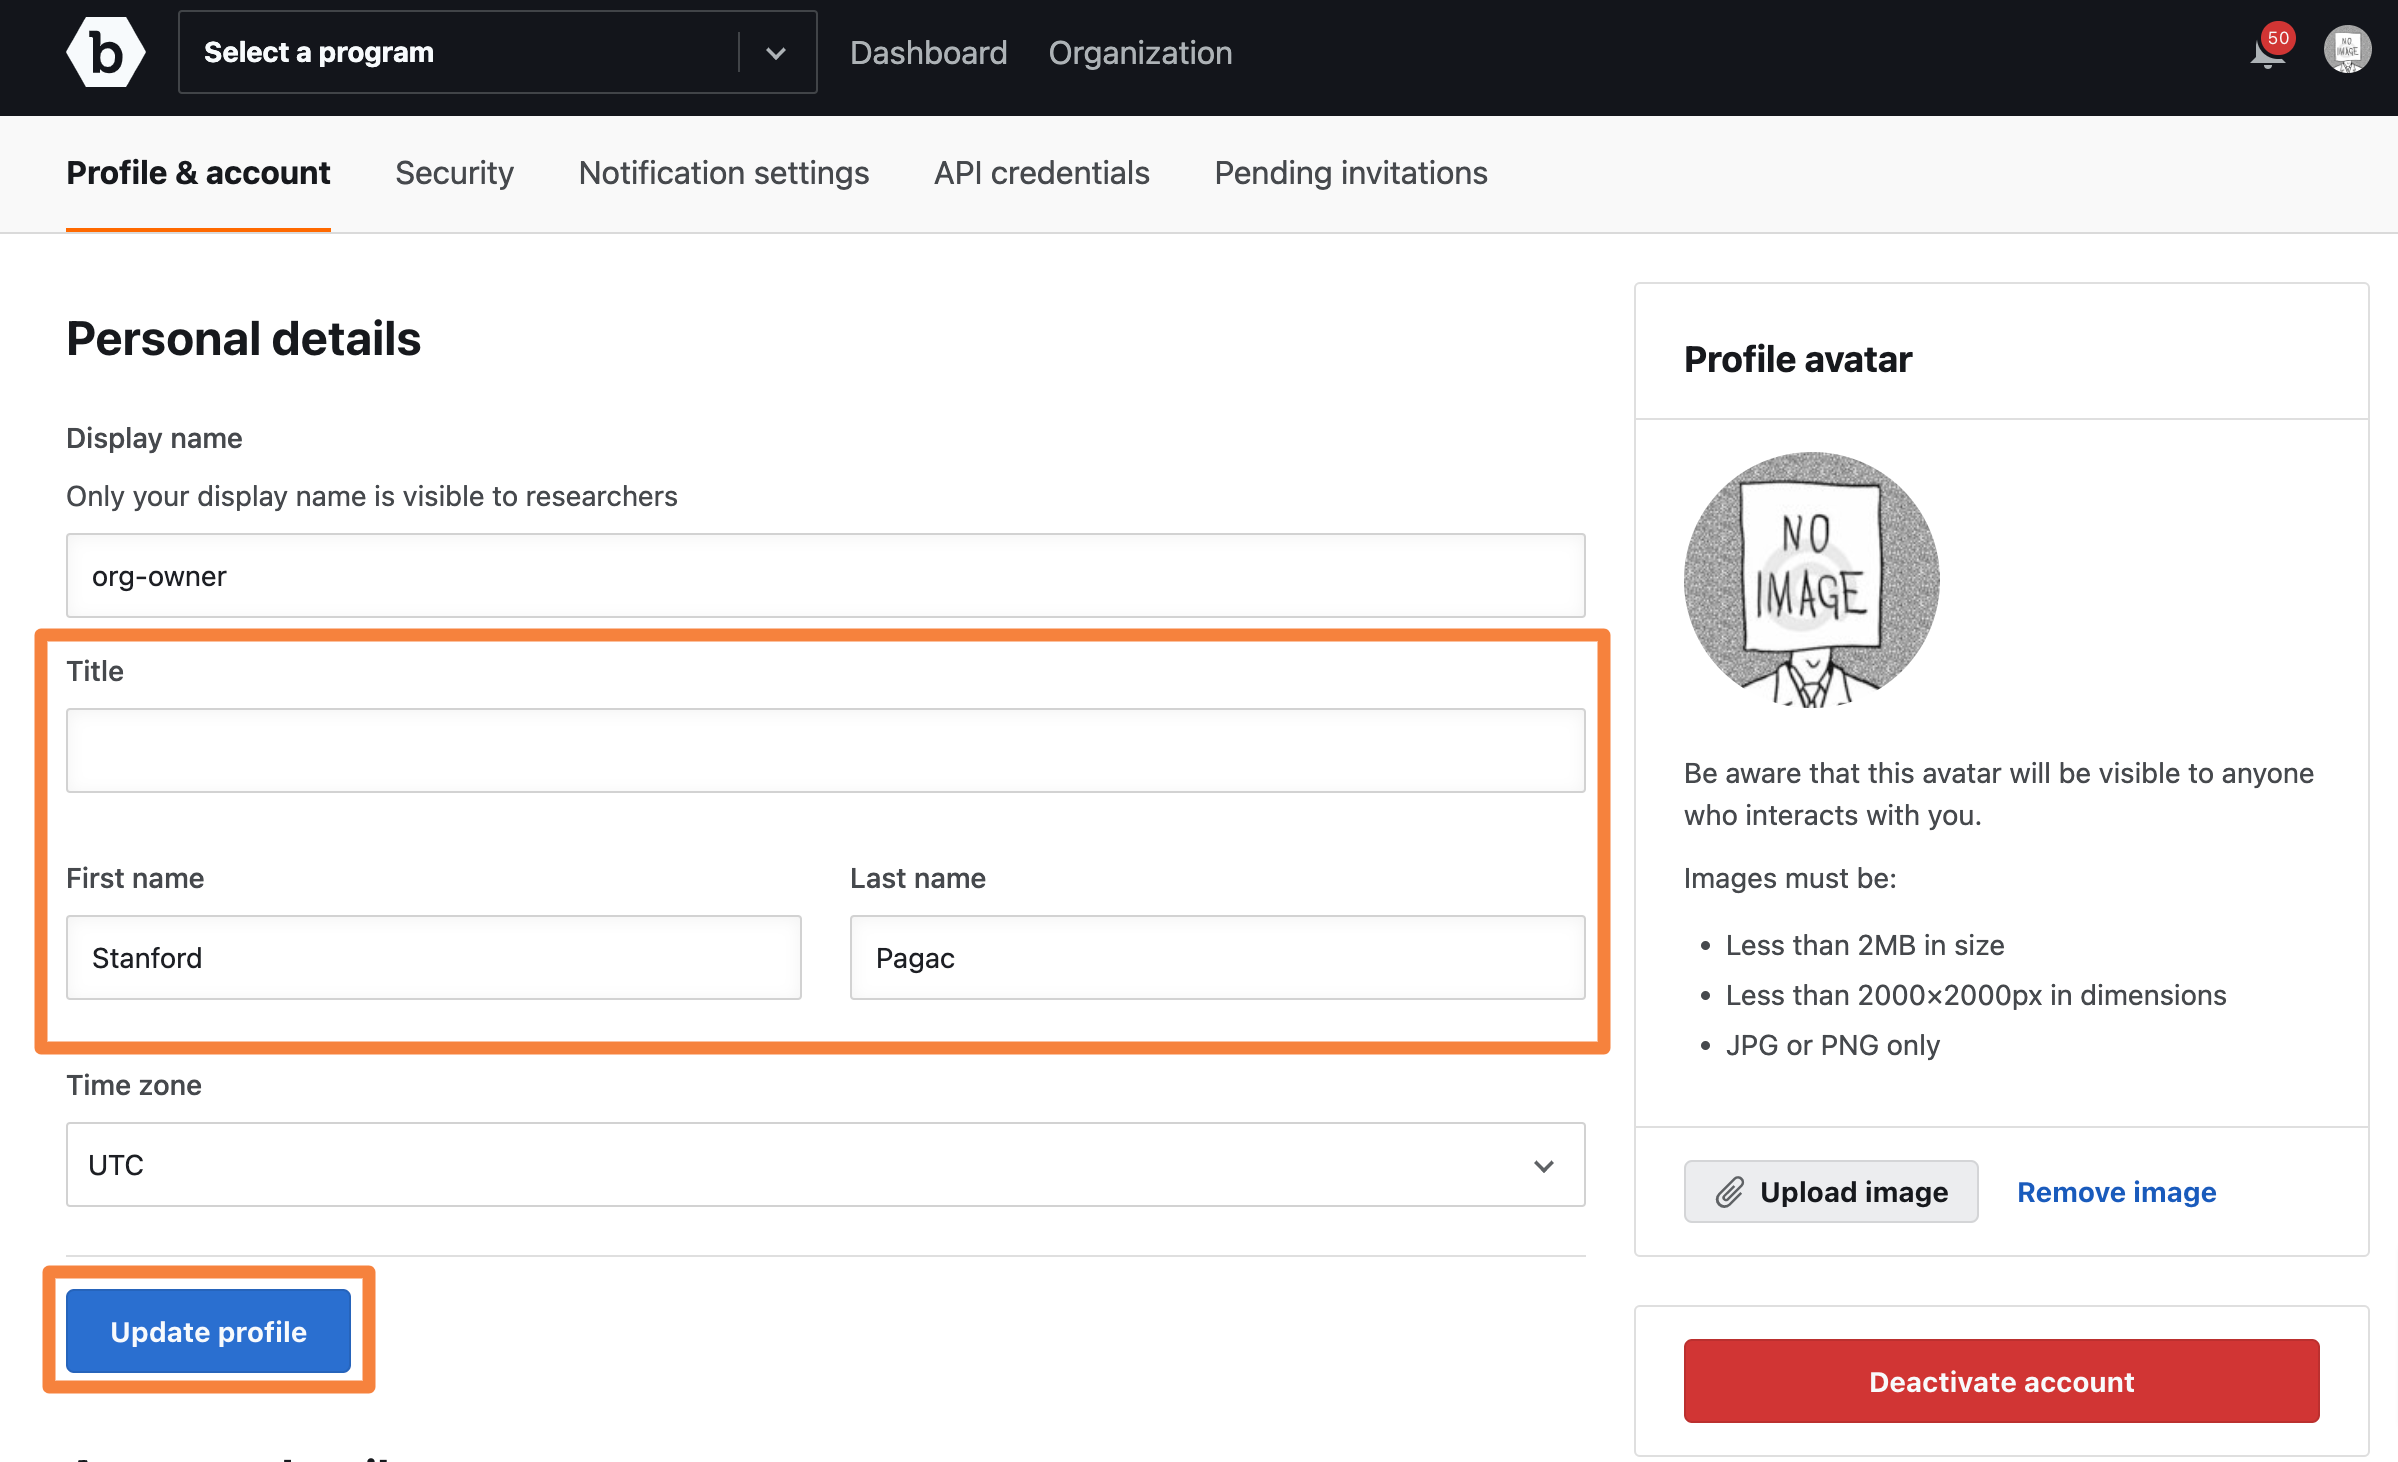Click the Deactivate account button
The height and width of the screenshot is (1462, 2398).
click(2001, 1380)
